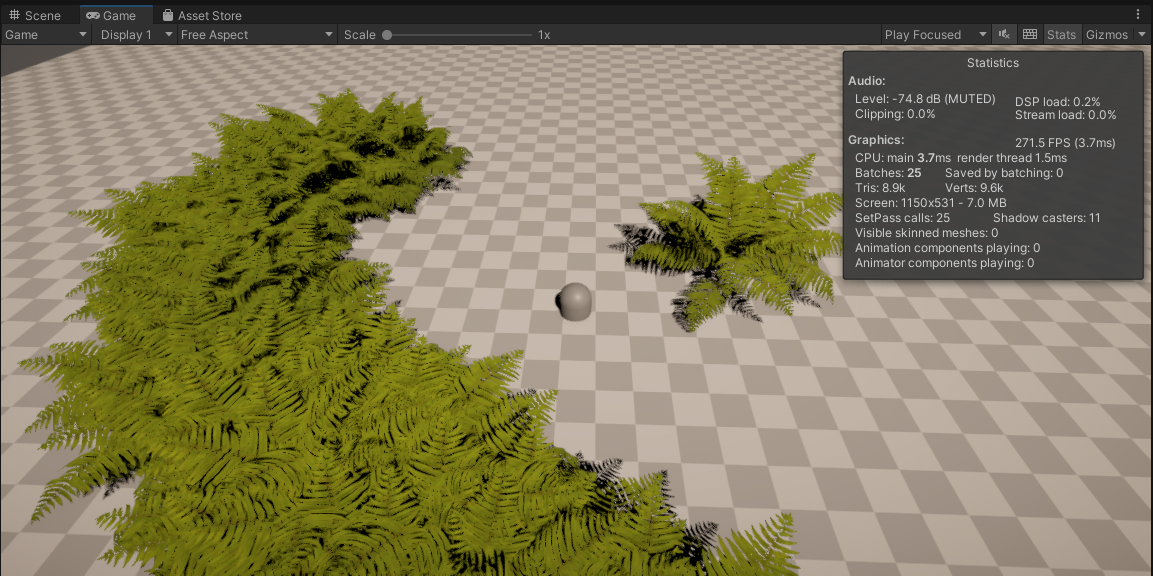
Task: Click the Saved by batching: 0 text
Action: 1004,173
